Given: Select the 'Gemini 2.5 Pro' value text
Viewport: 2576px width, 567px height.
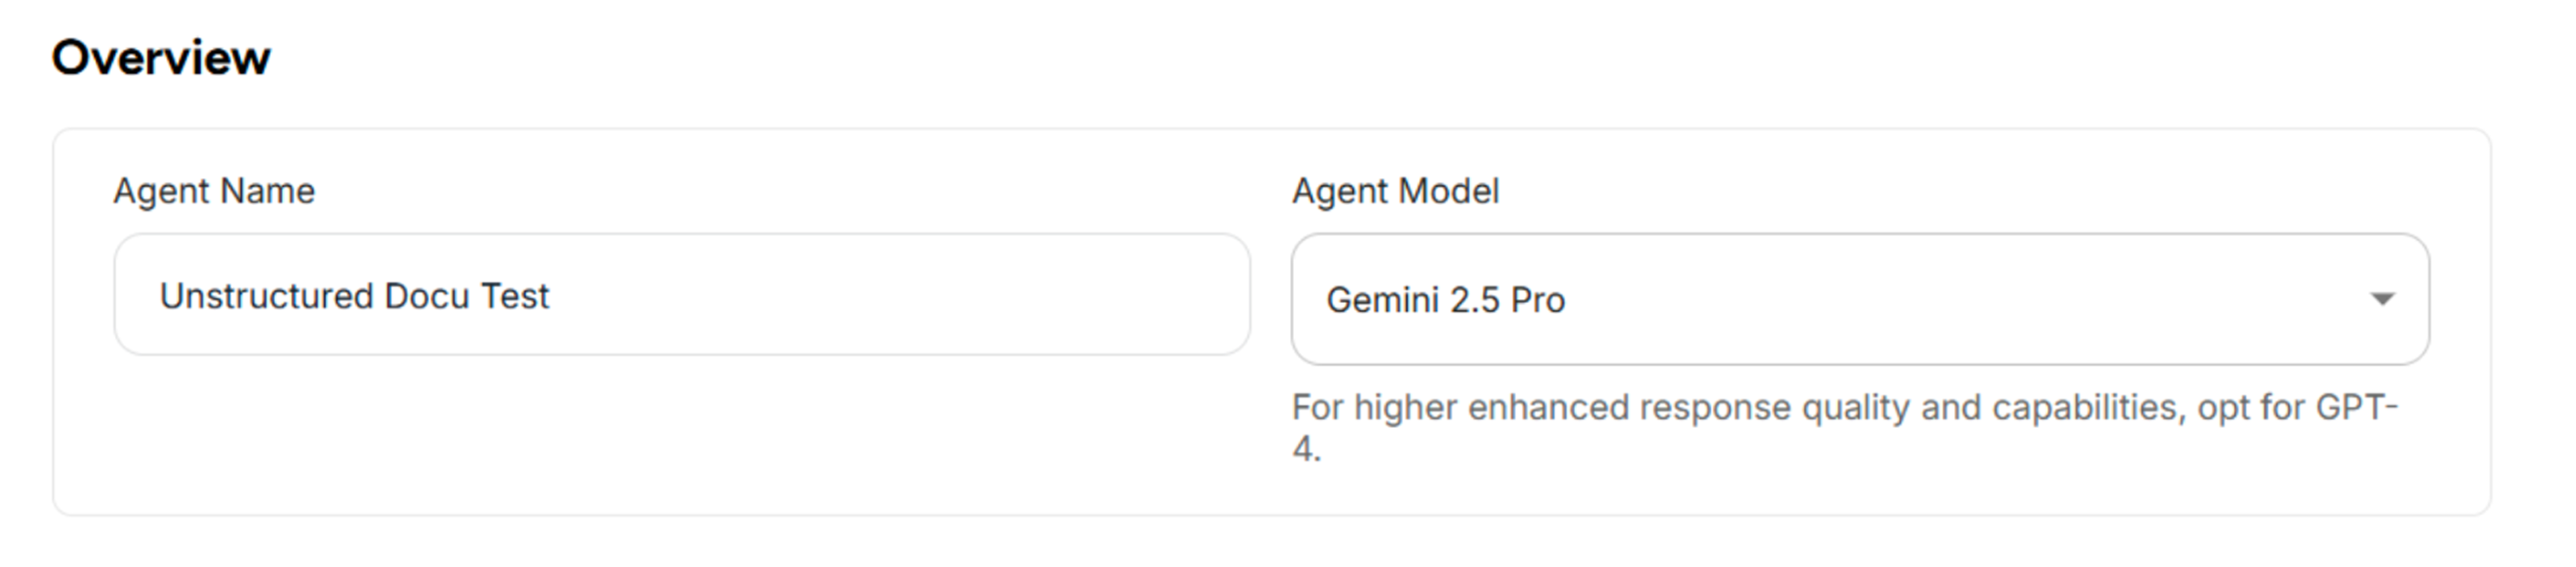Looking at the screenshot, I should (x=1444, y=300).
